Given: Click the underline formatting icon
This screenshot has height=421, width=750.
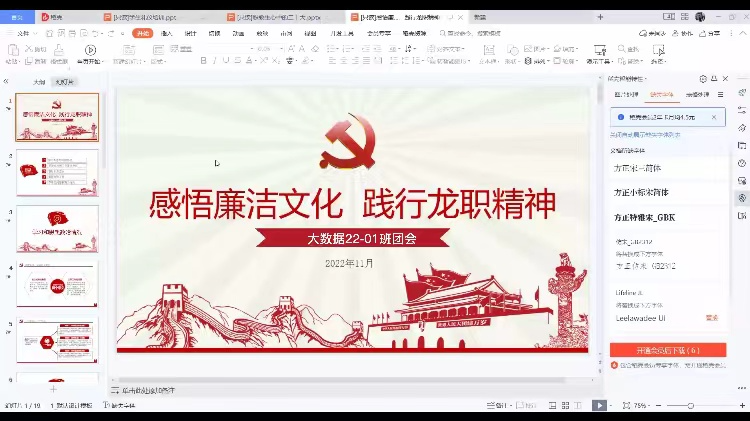Looking at the screenshot, I should [x=227, y=60].
